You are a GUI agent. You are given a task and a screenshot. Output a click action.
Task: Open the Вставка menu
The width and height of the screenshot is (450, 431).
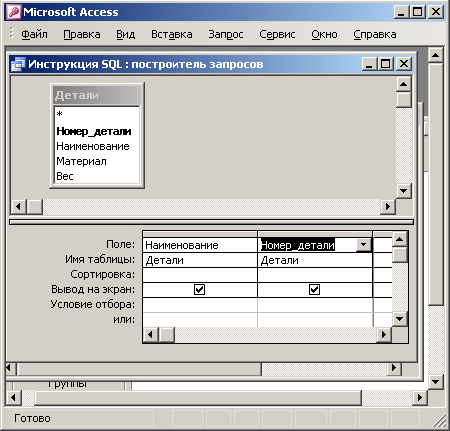click(172, 34)
